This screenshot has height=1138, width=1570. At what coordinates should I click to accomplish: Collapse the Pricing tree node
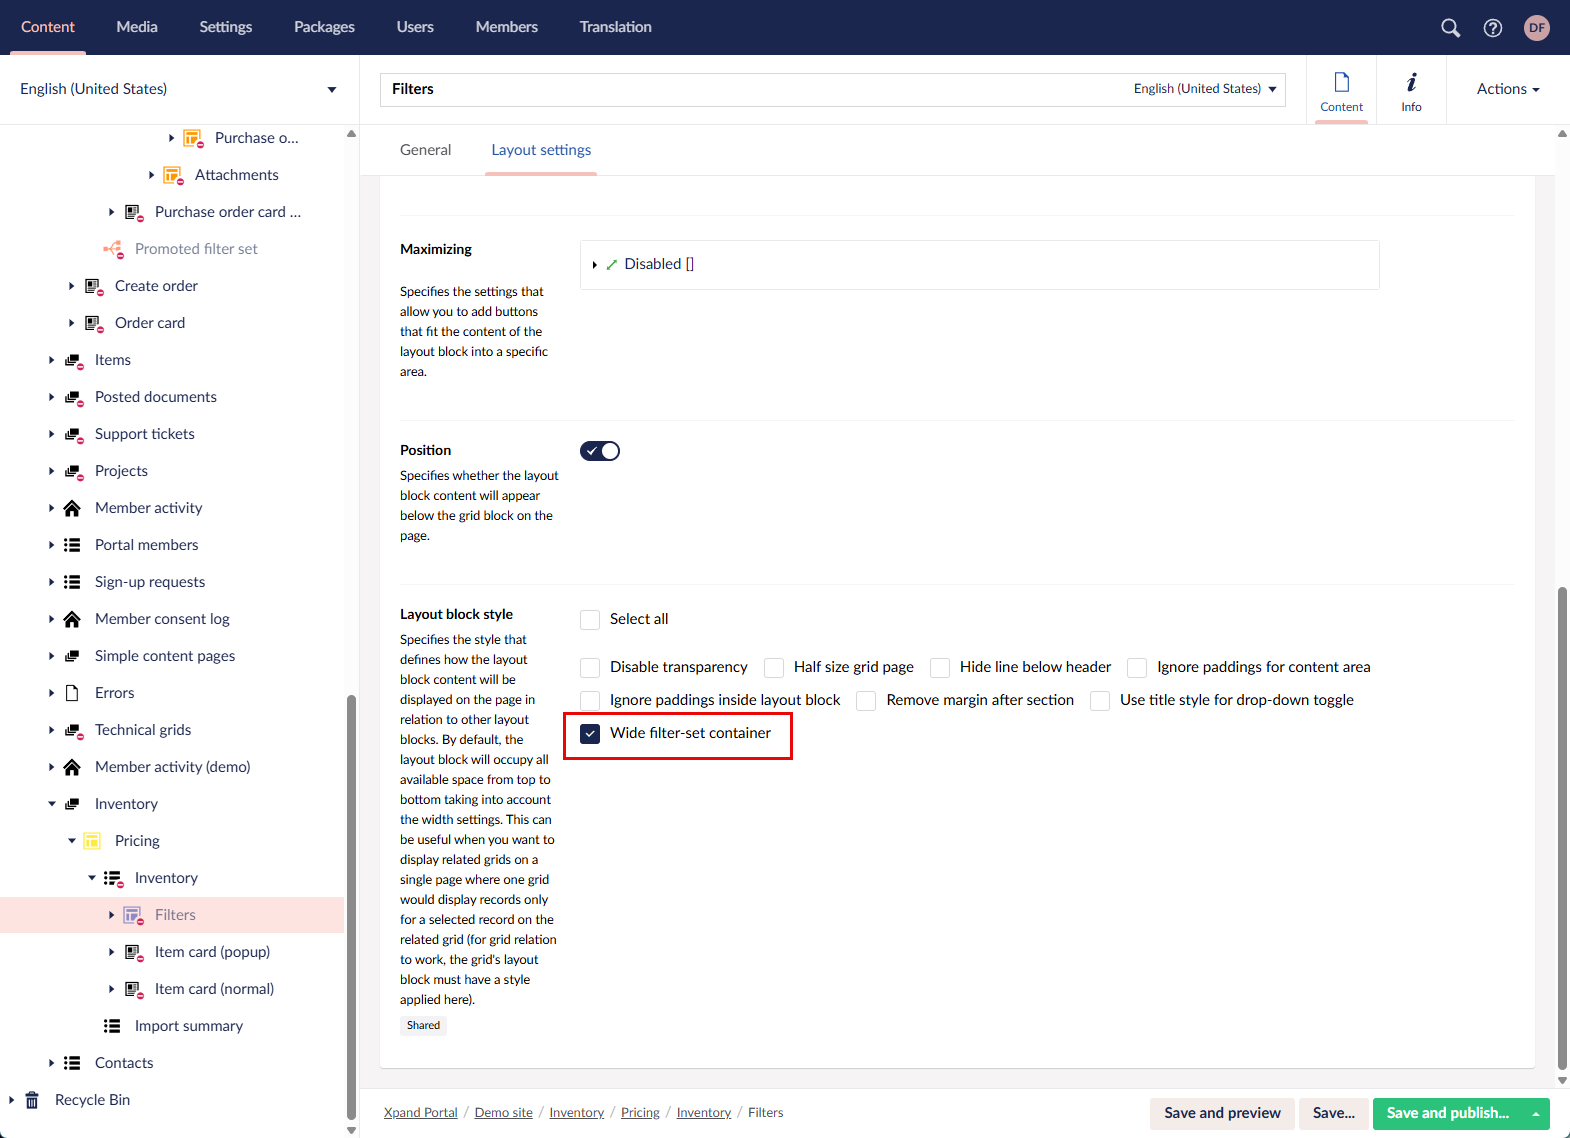72,841
